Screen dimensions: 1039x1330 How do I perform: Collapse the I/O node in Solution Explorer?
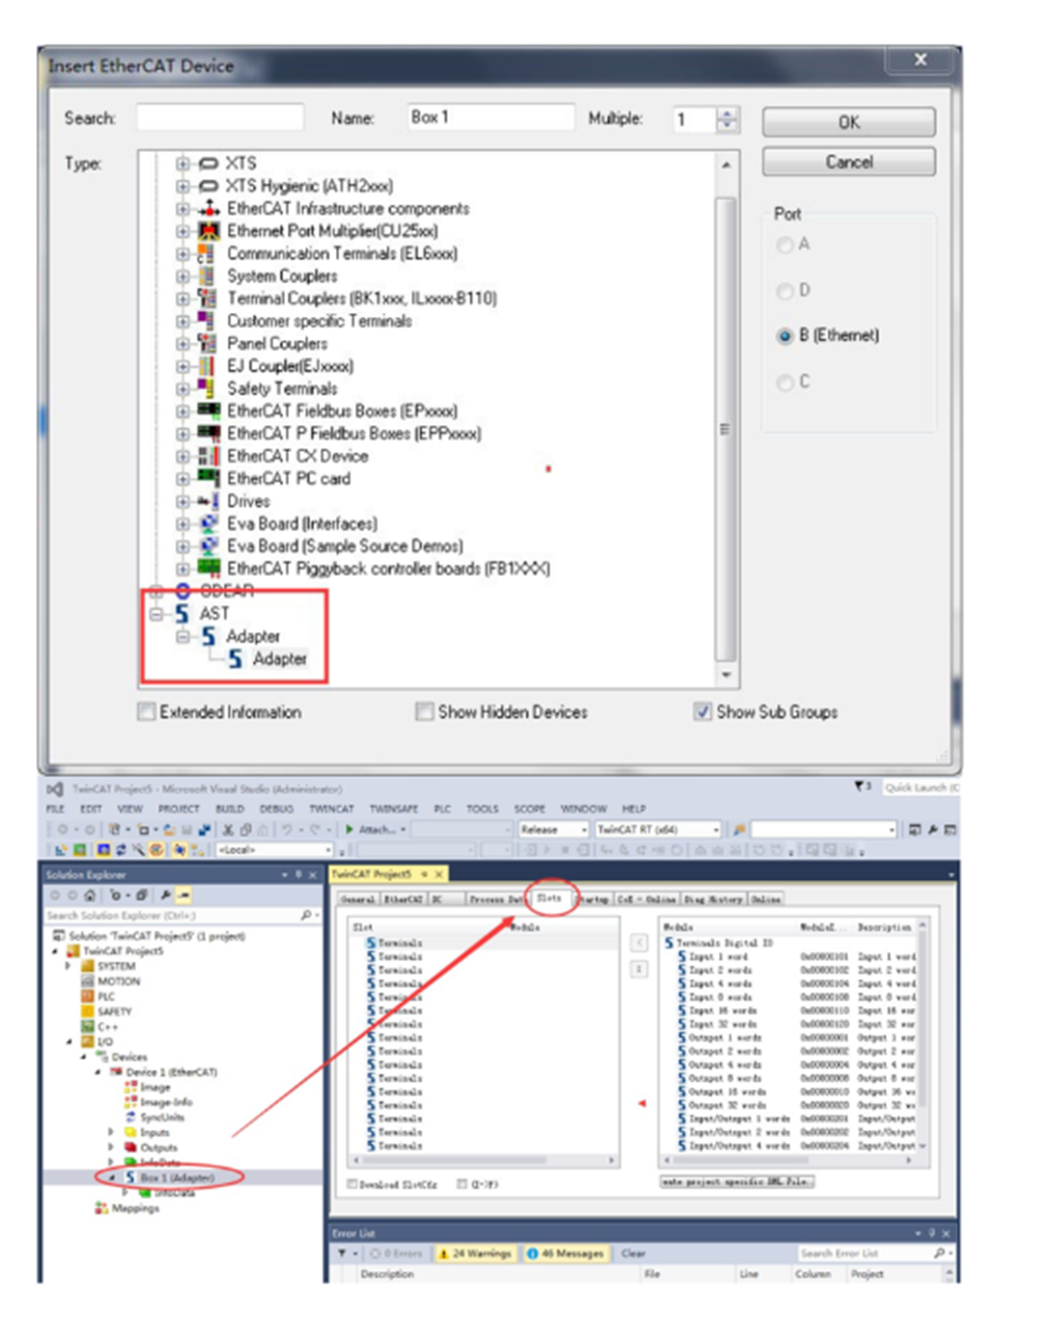click(70, 1042)
